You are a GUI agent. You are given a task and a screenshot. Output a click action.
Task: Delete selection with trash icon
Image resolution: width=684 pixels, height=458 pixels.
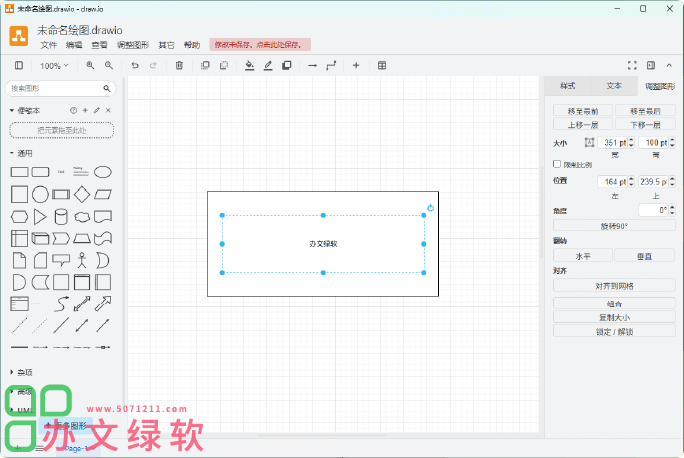[179, 65]
